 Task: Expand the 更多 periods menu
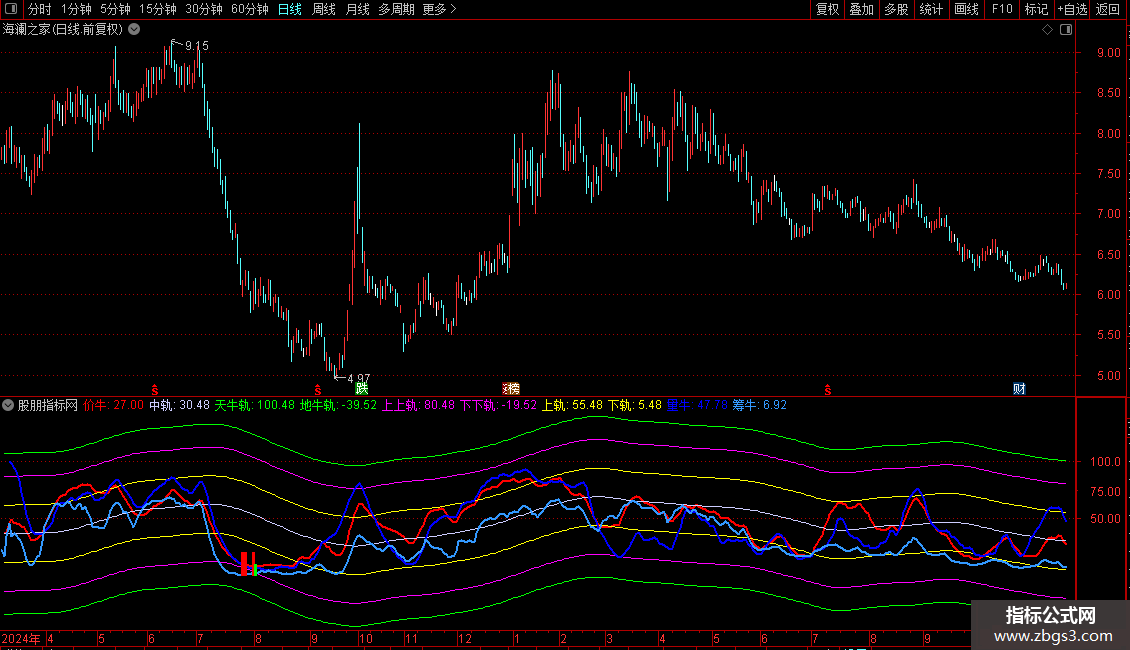pyautogui.click(x=438, y=9)
